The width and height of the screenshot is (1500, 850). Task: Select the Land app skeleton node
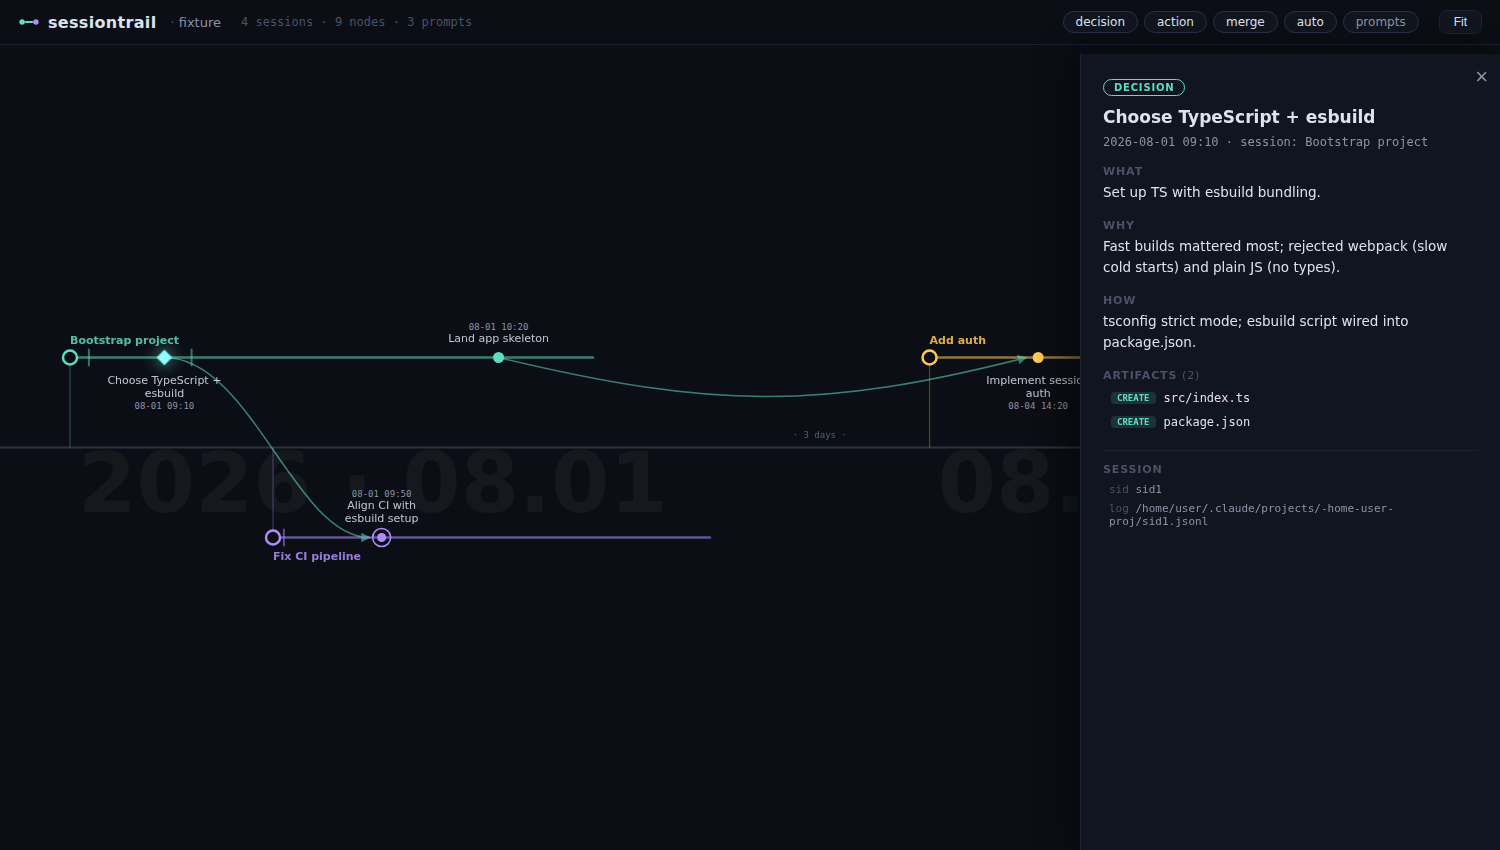tap(498, 358)
